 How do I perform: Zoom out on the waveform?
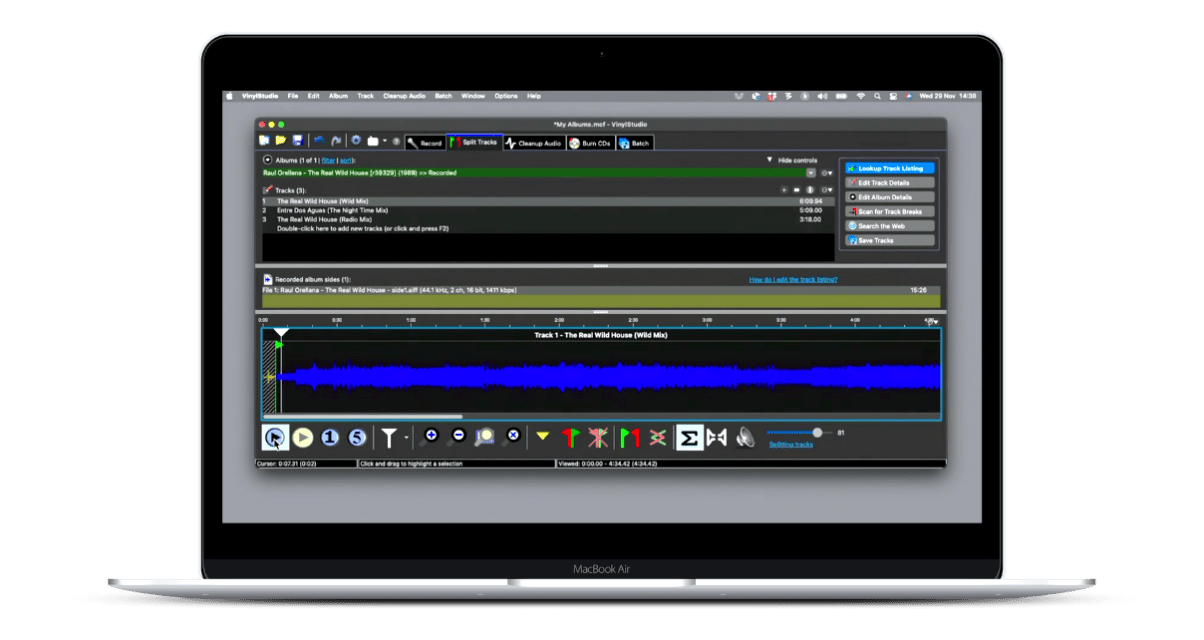(458, 435)
